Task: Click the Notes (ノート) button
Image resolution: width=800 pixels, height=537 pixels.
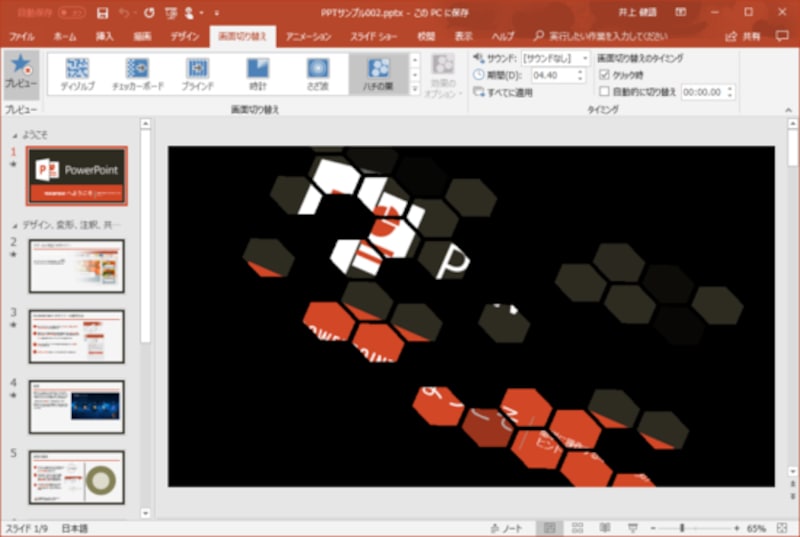Action: pyautogui.click(x=506, y=528)
